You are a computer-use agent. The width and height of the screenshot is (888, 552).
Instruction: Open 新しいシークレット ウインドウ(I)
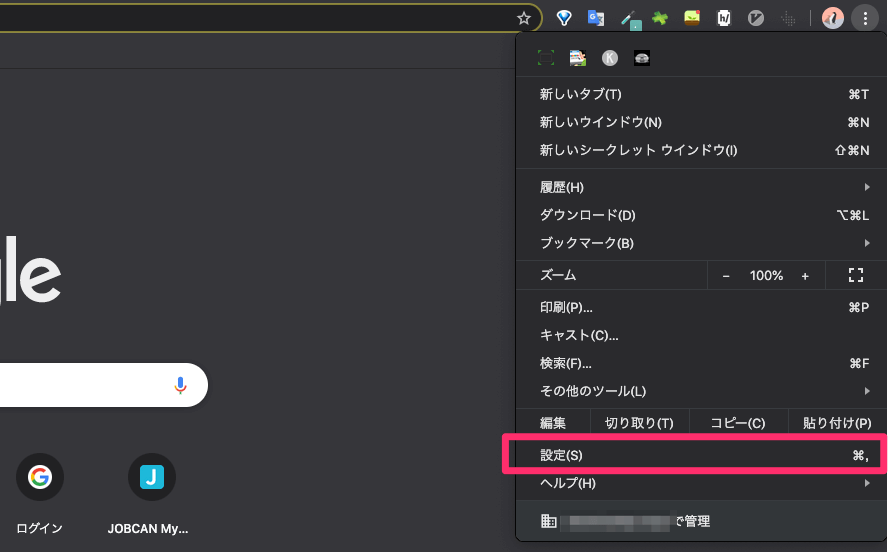[701, 150]
